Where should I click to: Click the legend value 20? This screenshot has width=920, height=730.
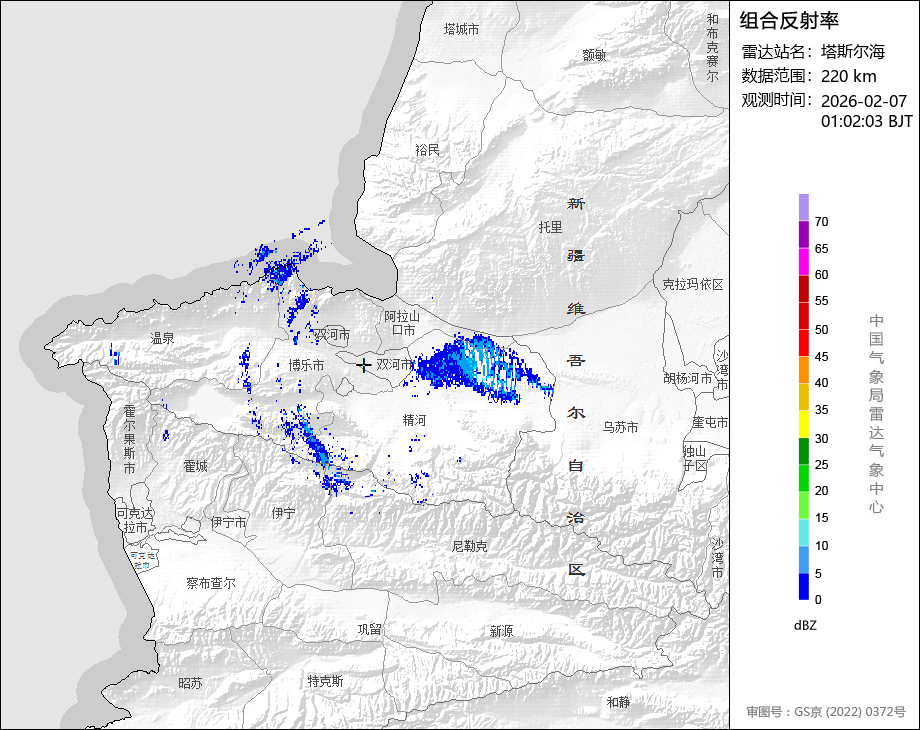point(821,491)
